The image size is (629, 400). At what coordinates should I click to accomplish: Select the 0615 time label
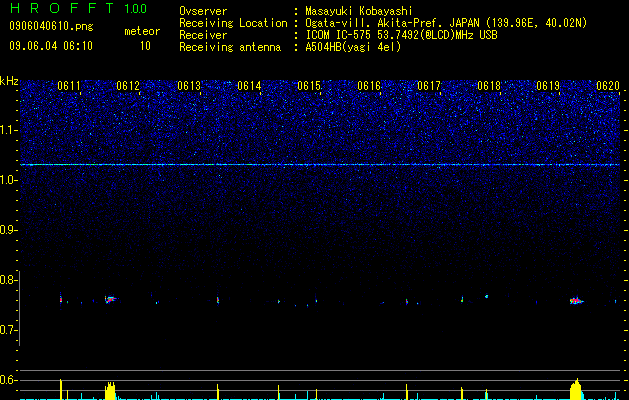[x=309, y=86]
